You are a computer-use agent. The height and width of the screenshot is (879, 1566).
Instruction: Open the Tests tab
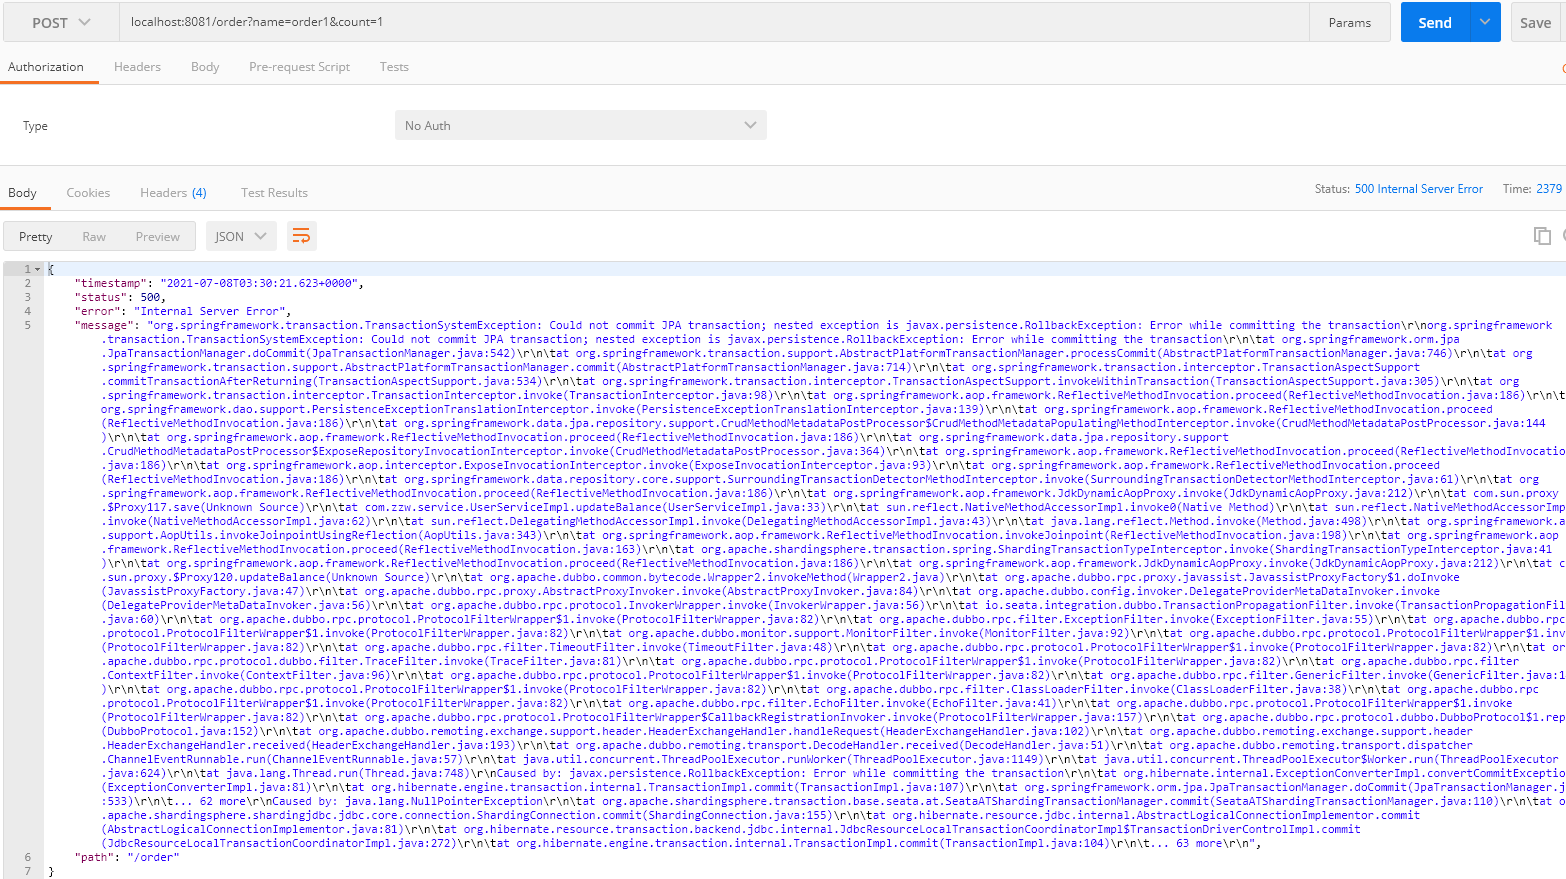point(393,66)
